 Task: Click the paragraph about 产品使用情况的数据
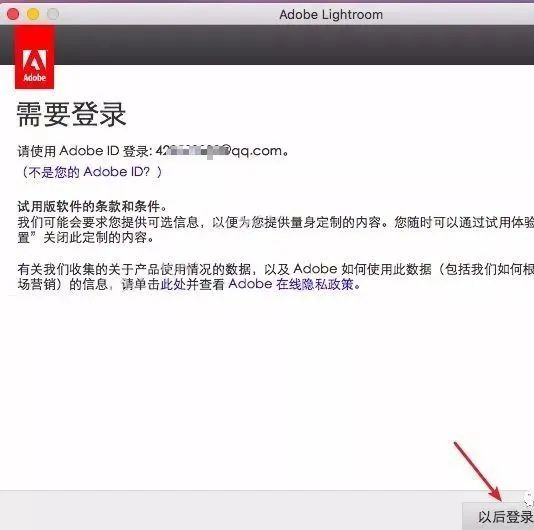click(276, 277)
